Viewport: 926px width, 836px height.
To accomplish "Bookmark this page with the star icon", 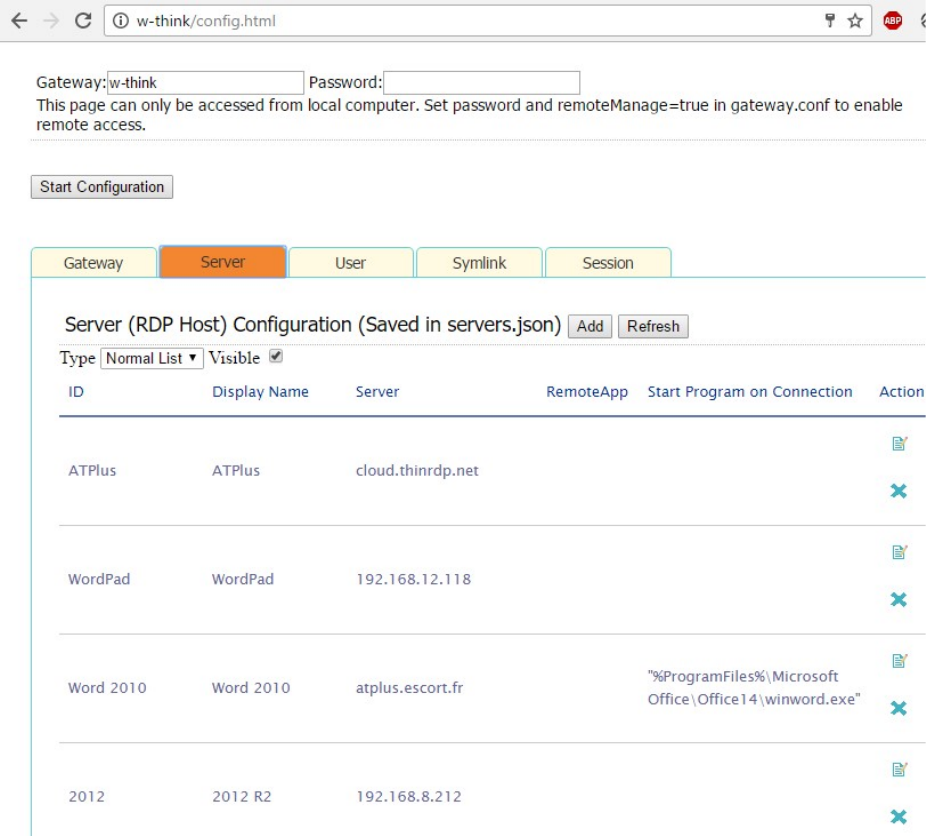I will [855, 21].
